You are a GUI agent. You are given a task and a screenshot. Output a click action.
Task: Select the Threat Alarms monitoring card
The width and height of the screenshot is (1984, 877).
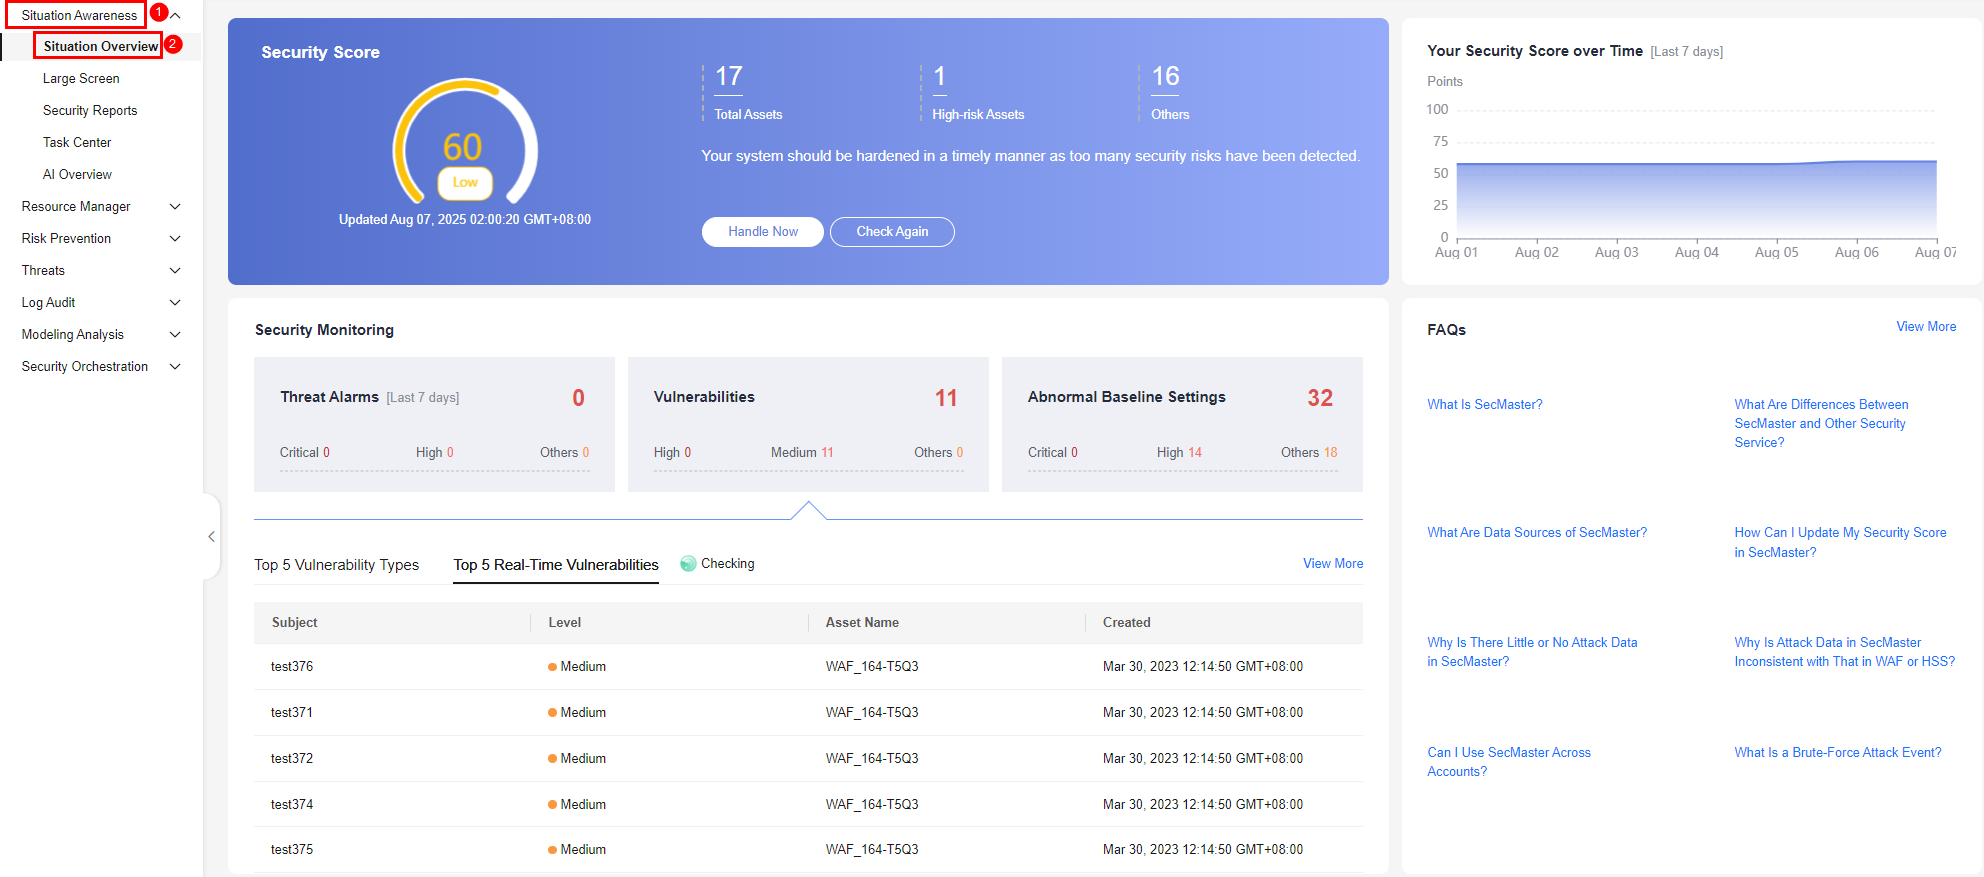click(x=434, y=424)
